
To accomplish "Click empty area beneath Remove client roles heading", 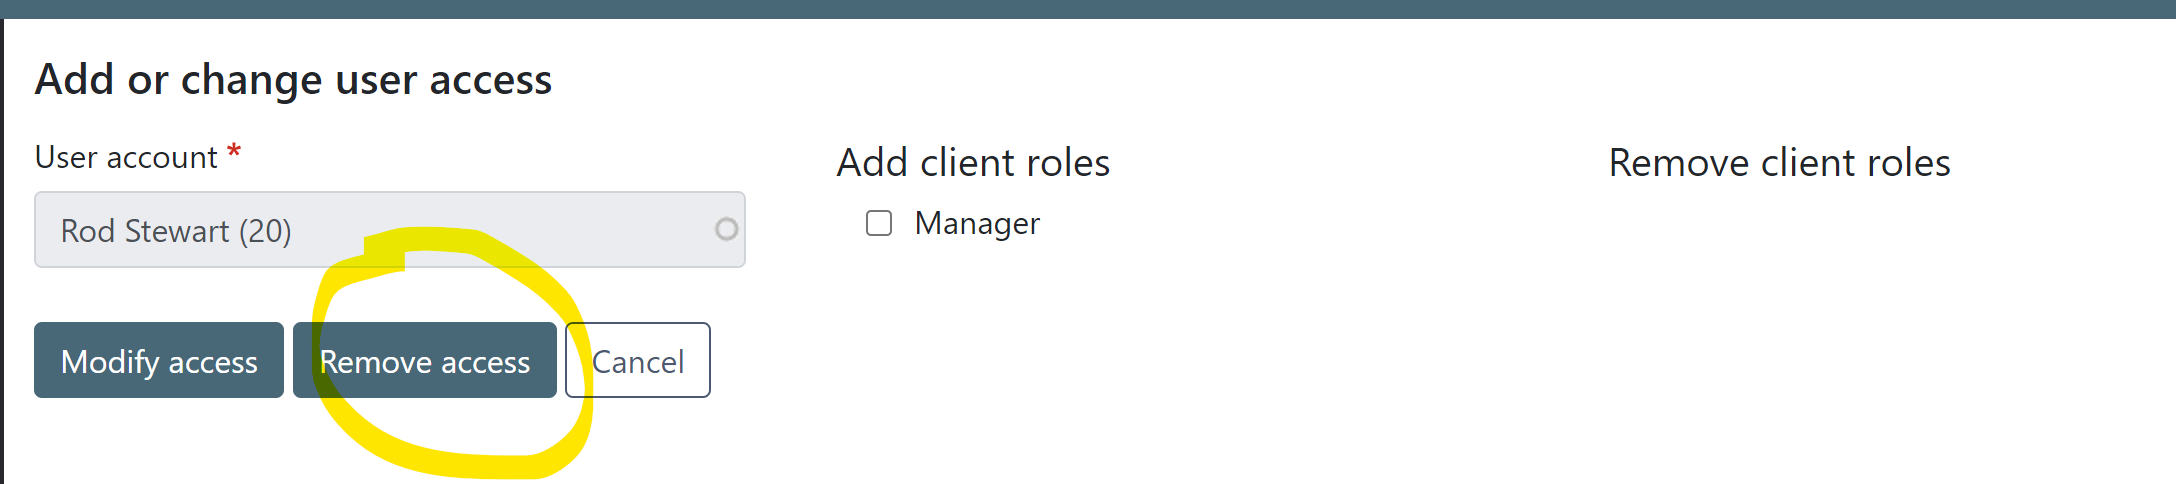I will click(x=1780, y=300).
